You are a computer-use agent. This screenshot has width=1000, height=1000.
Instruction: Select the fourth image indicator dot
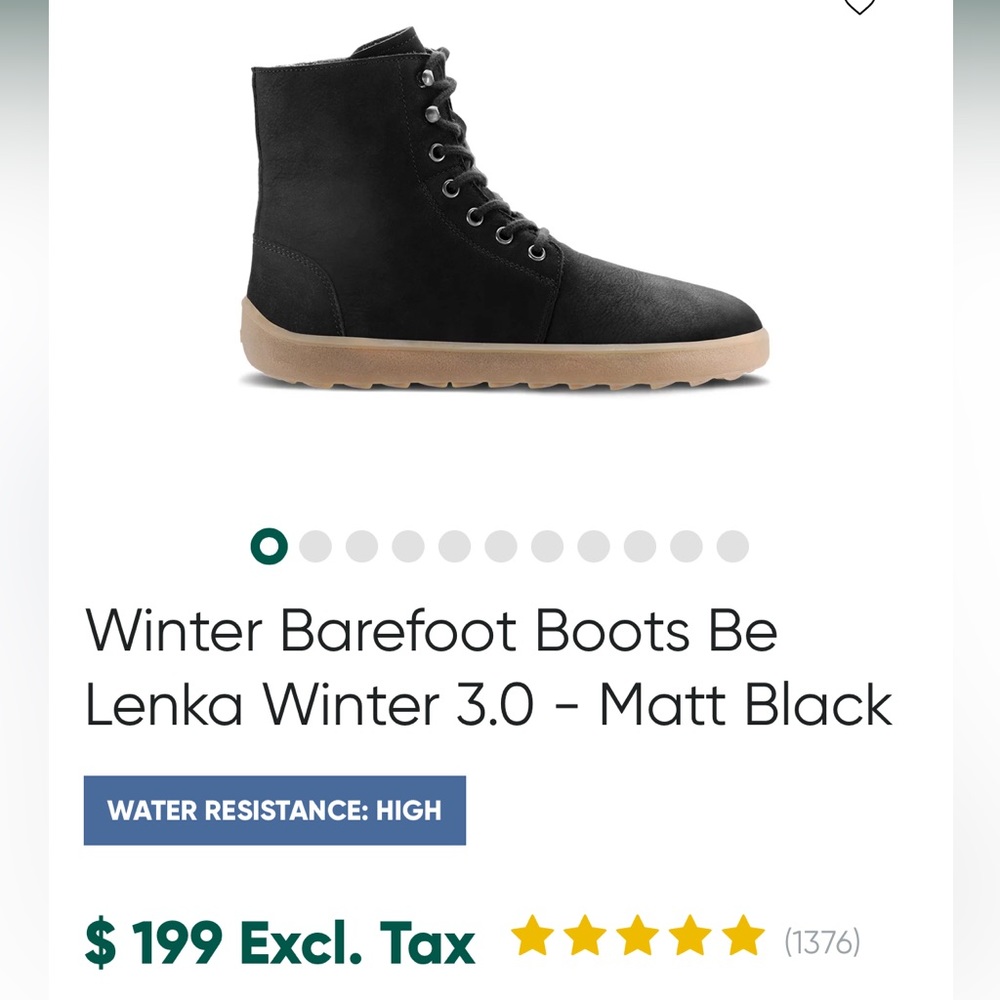point(408,546)
